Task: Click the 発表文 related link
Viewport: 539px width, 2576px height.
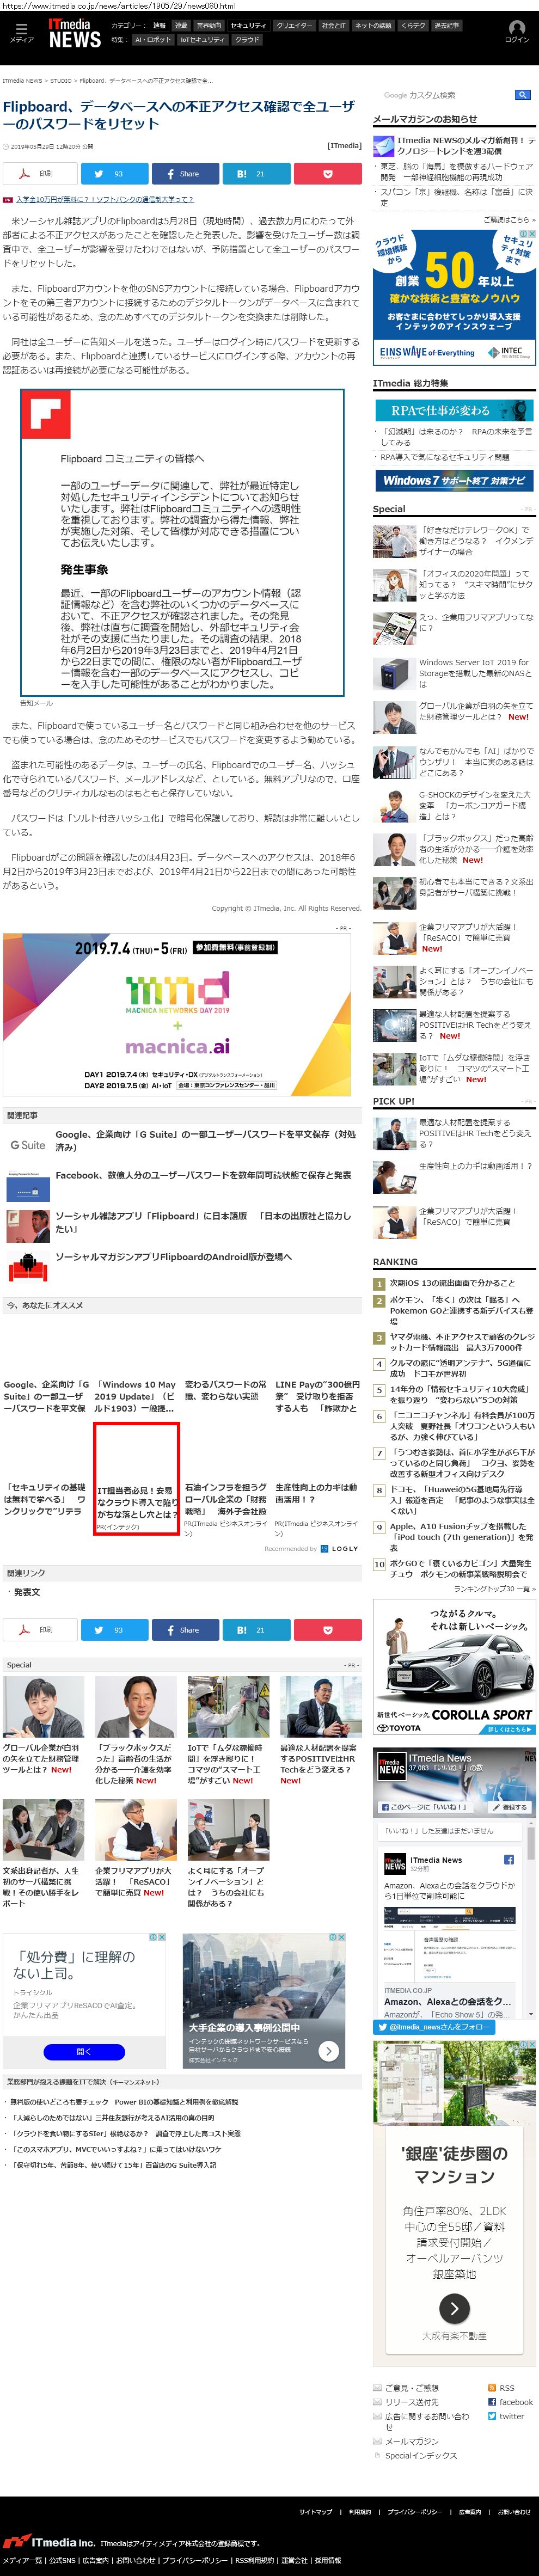Action: pos(27,1592)
